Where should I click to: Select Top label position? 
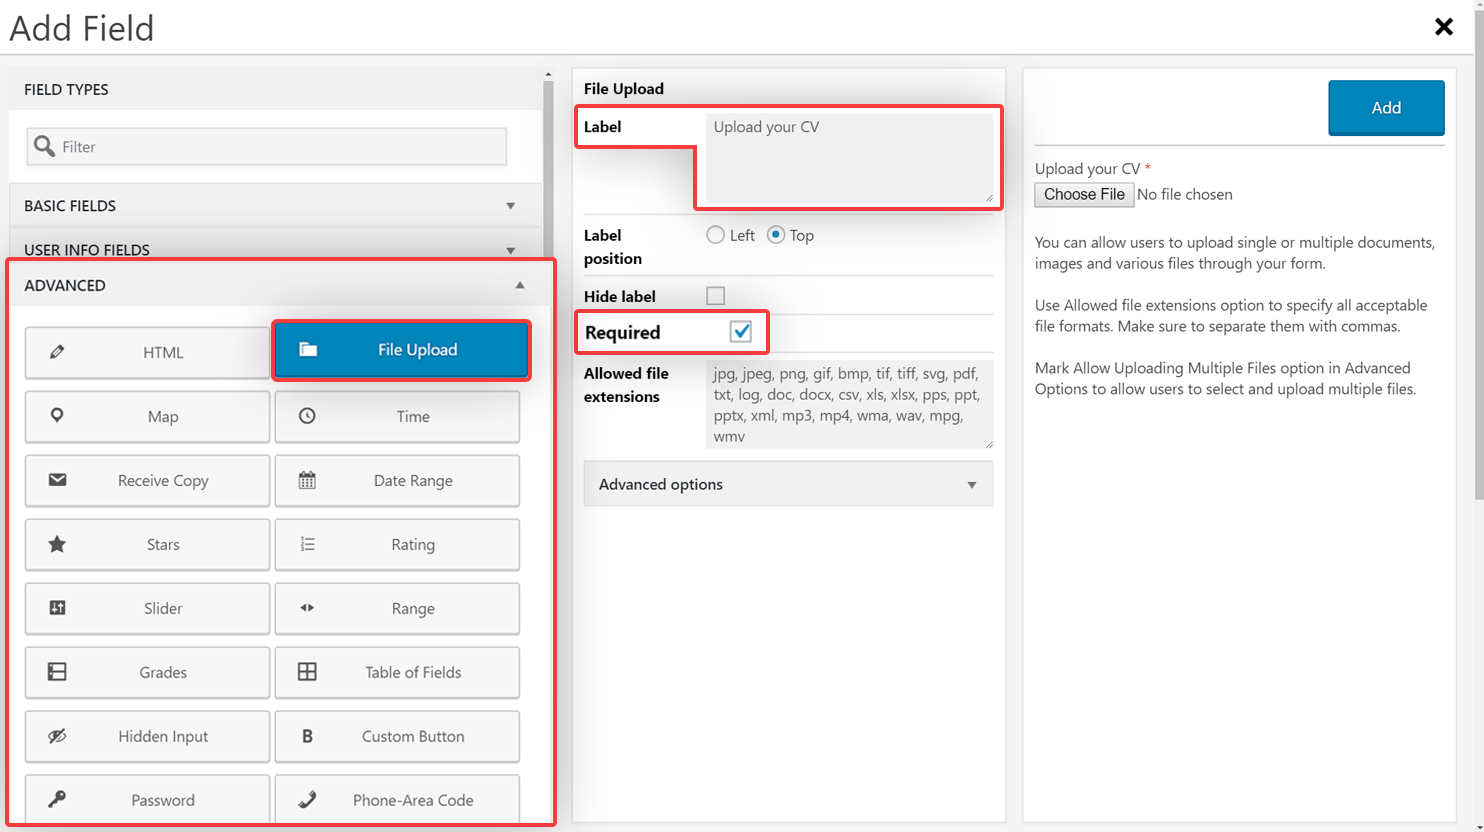click(x=776, y=235)
